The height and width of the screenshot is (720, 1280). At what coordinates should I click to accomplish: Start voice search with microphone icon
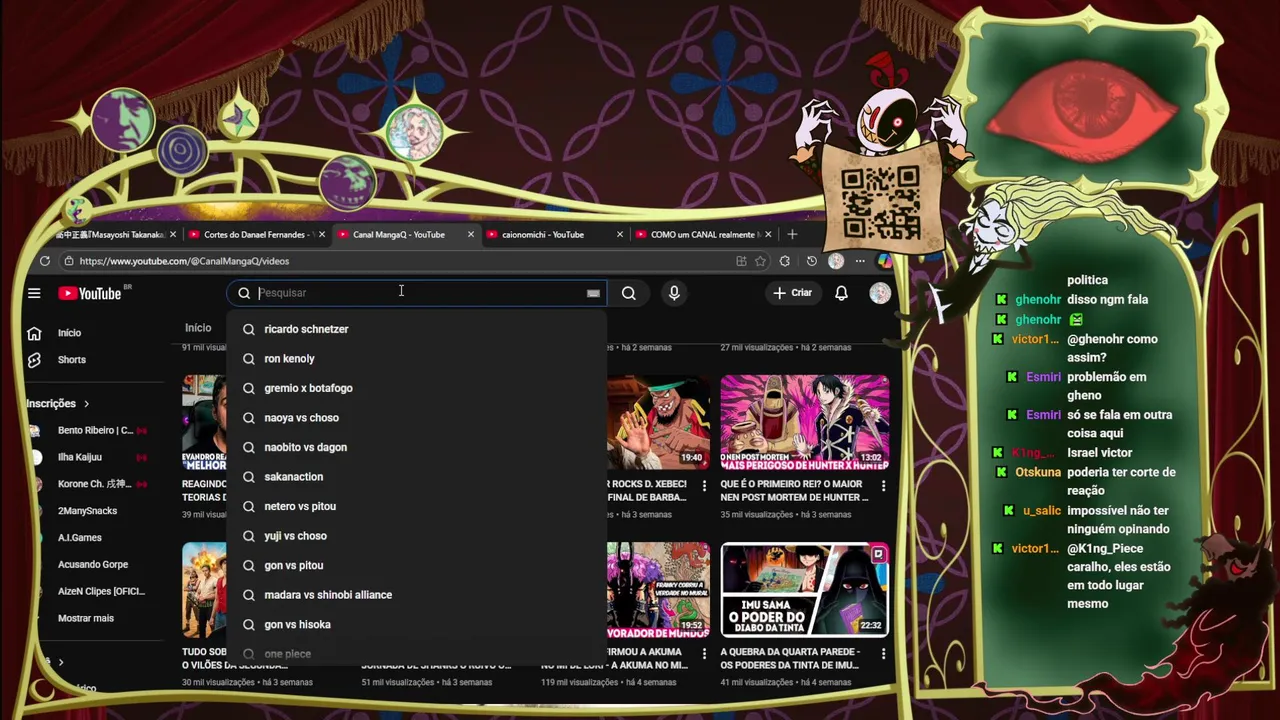674,293
